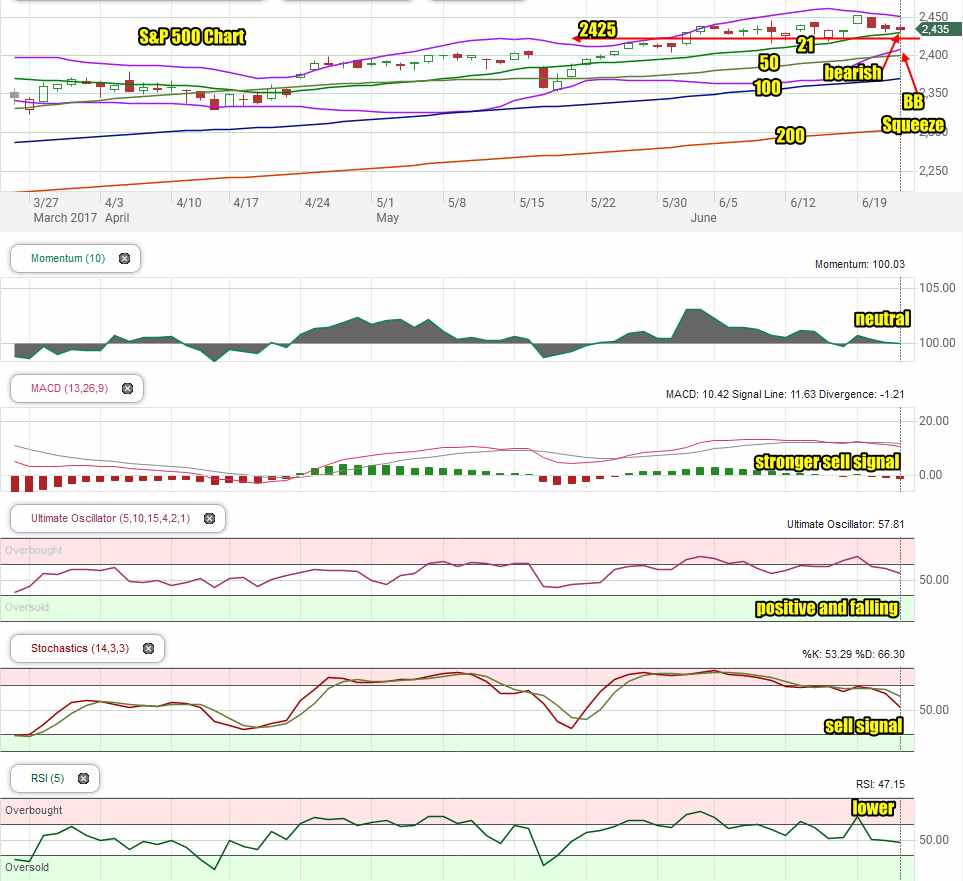Click the S&P 500 Chart title annotation

[192, 37]
